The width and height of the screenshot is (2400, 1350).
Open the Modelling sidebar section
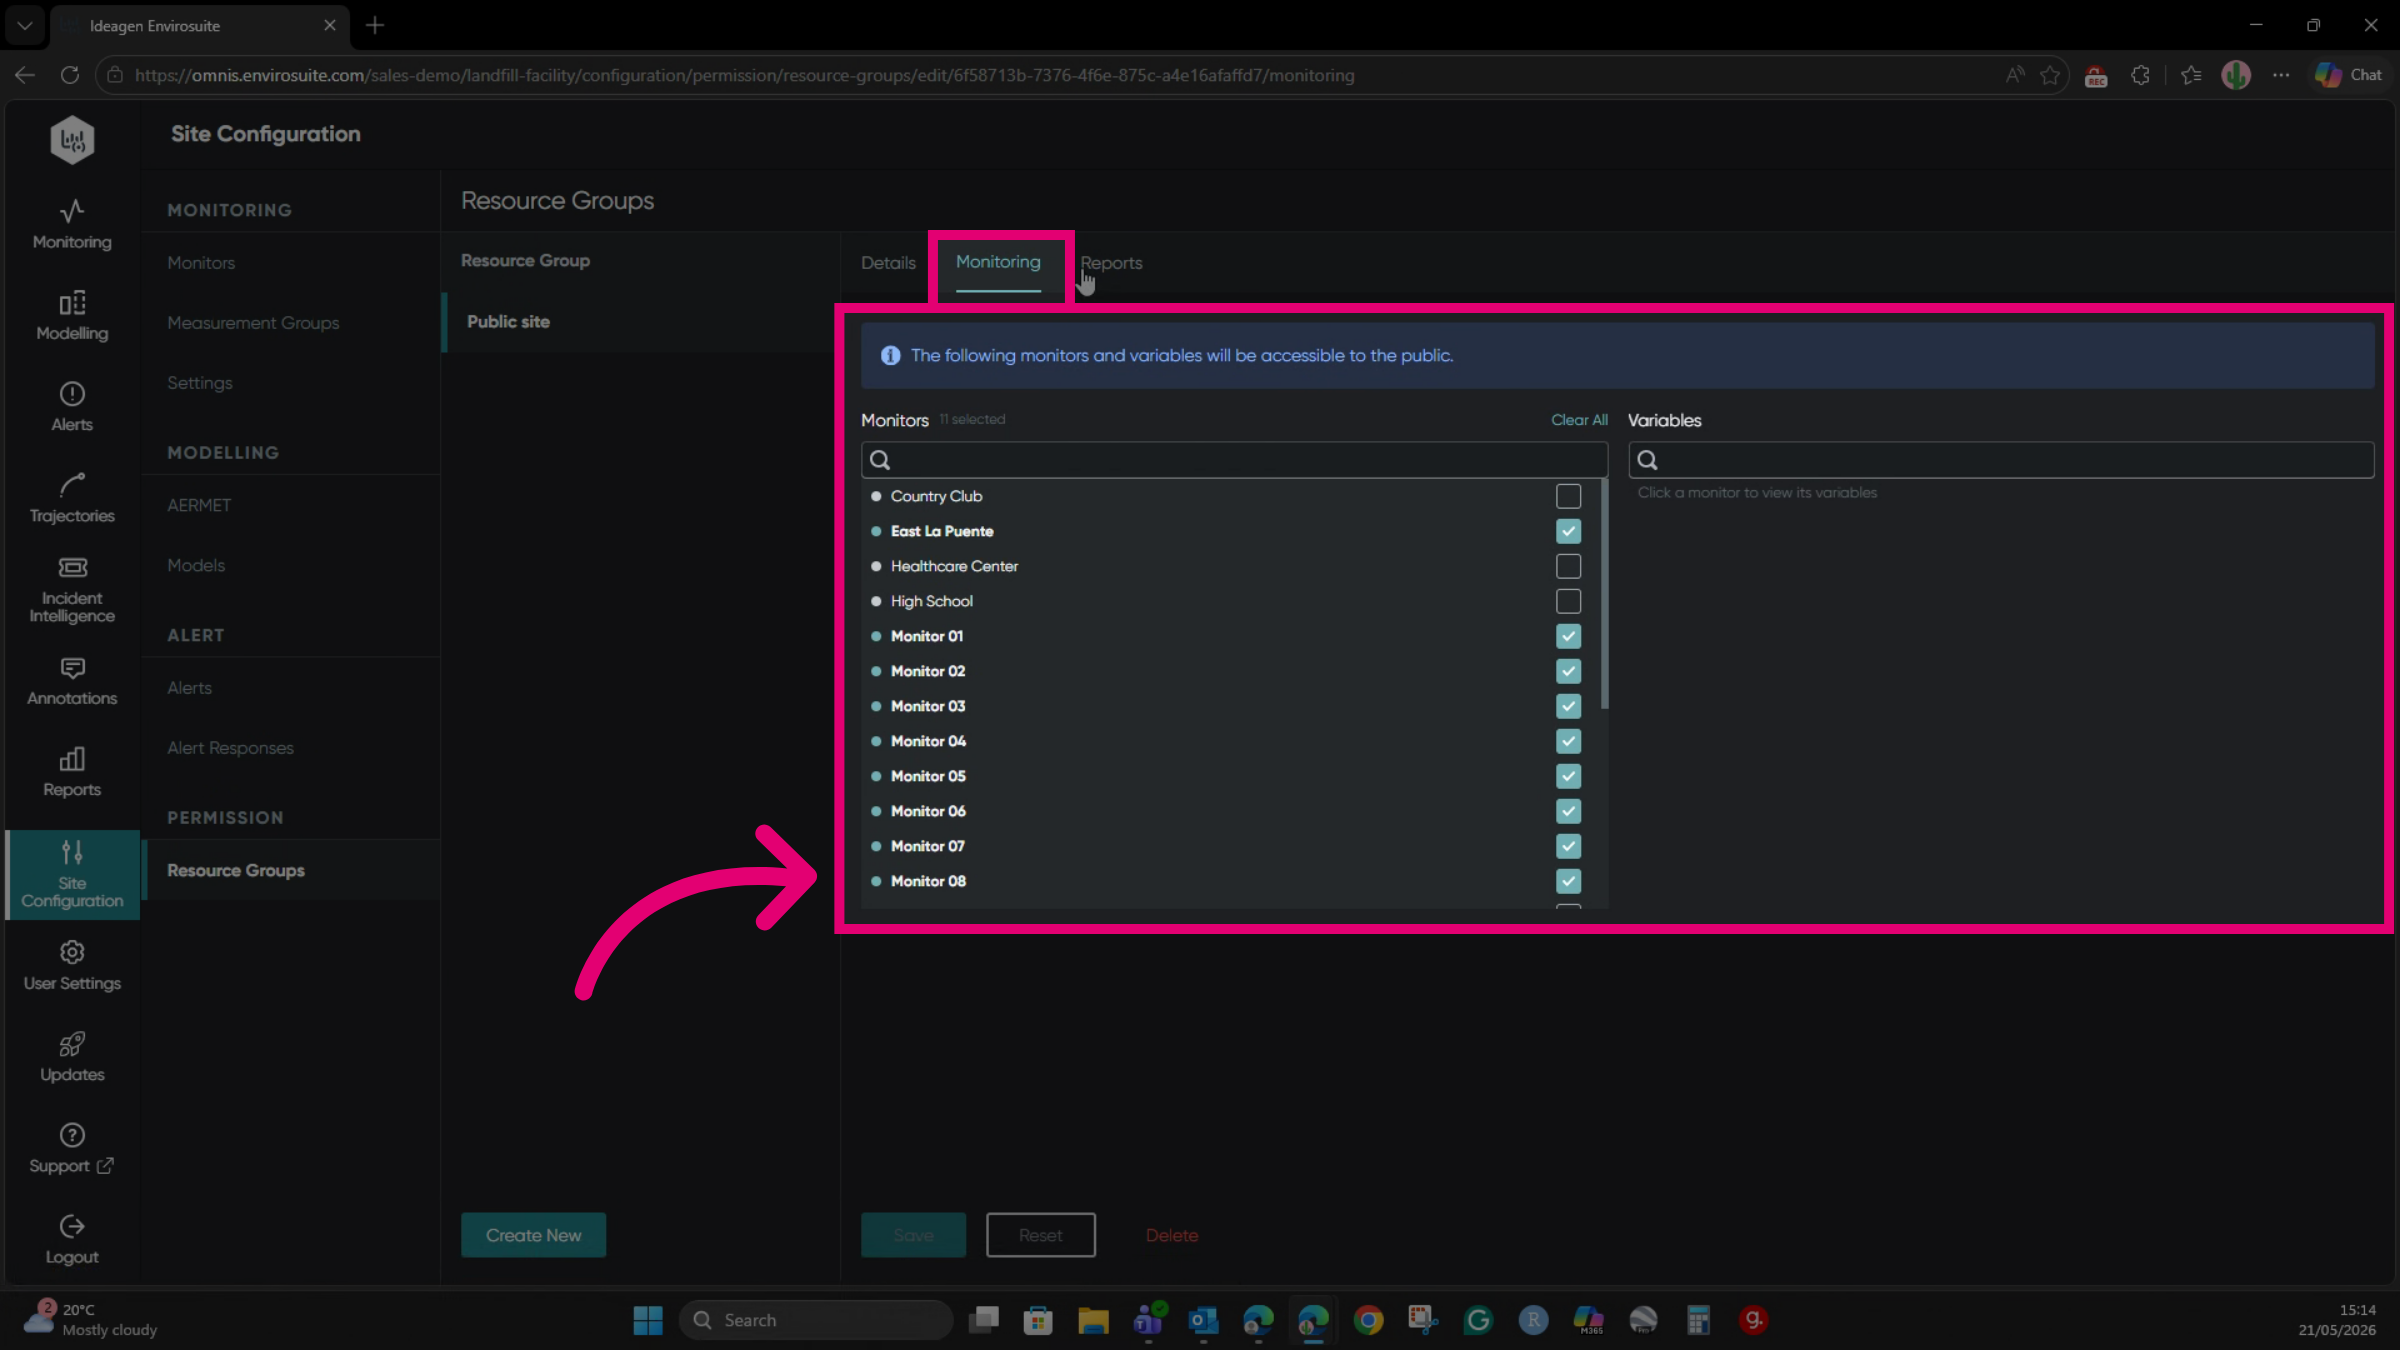[72, 316]
